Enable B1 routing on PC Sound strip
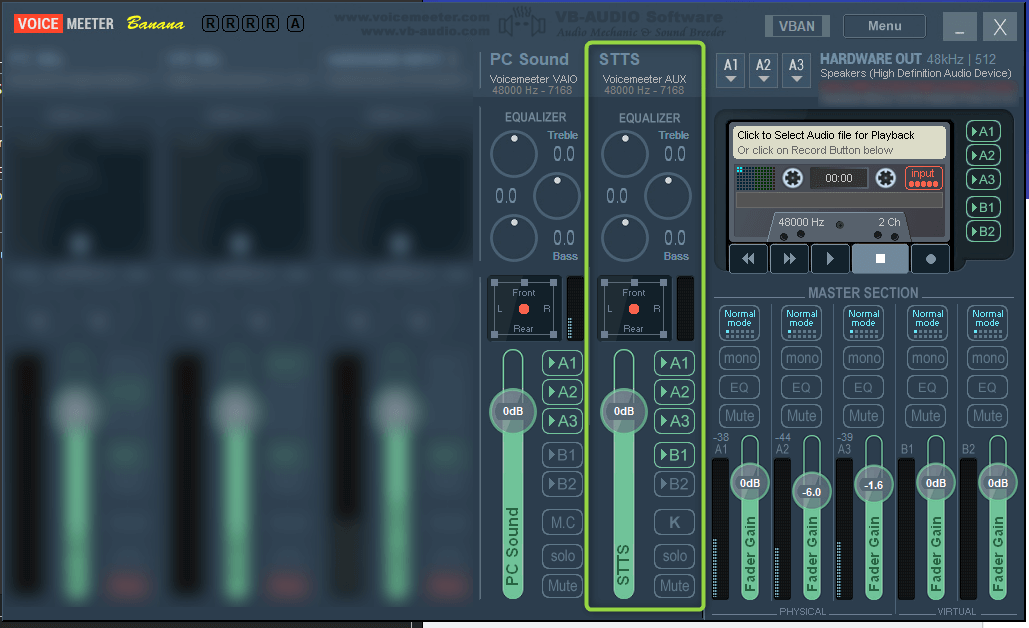 562,455
